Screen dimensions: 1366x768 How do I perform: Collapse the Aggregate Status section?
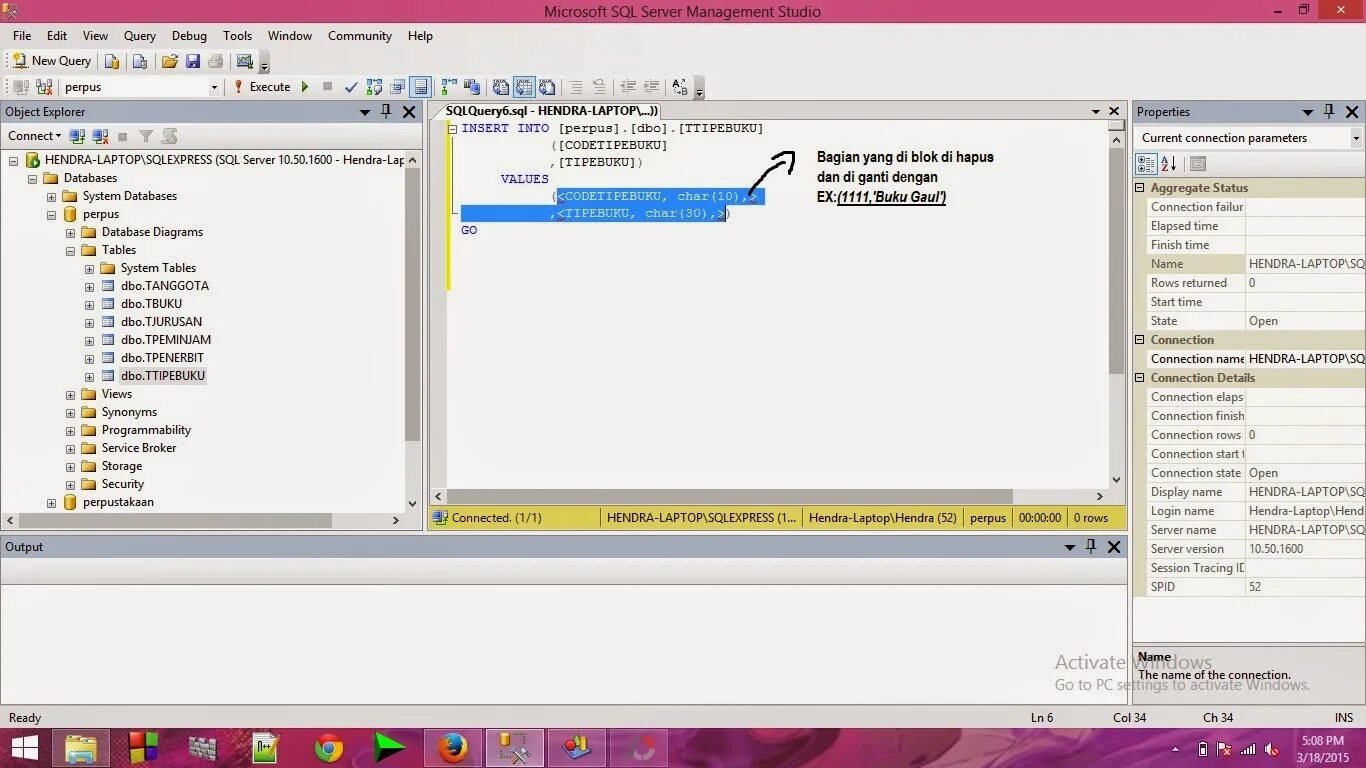[x=1140, y=188]
